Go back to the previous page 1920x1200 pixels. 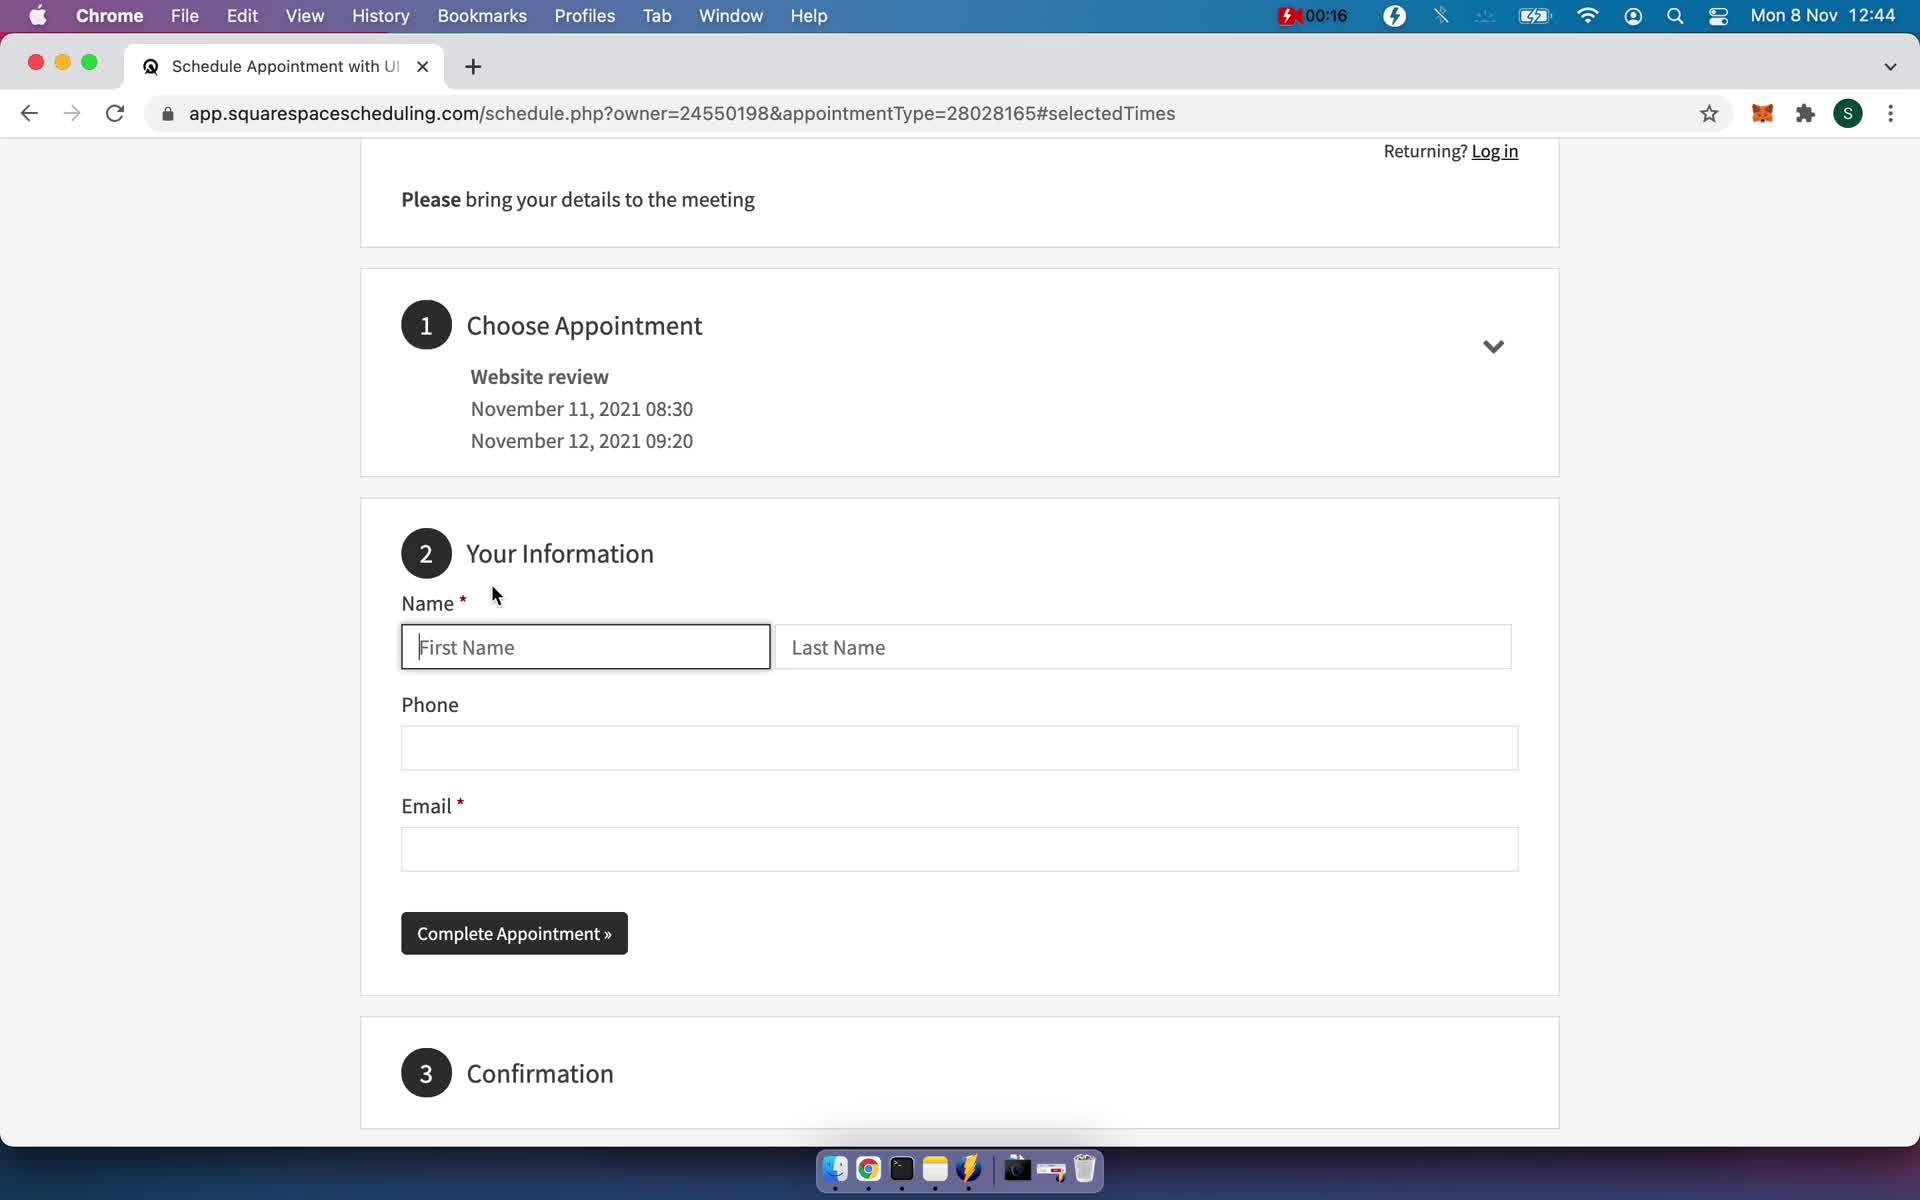[x=29, y=114]
